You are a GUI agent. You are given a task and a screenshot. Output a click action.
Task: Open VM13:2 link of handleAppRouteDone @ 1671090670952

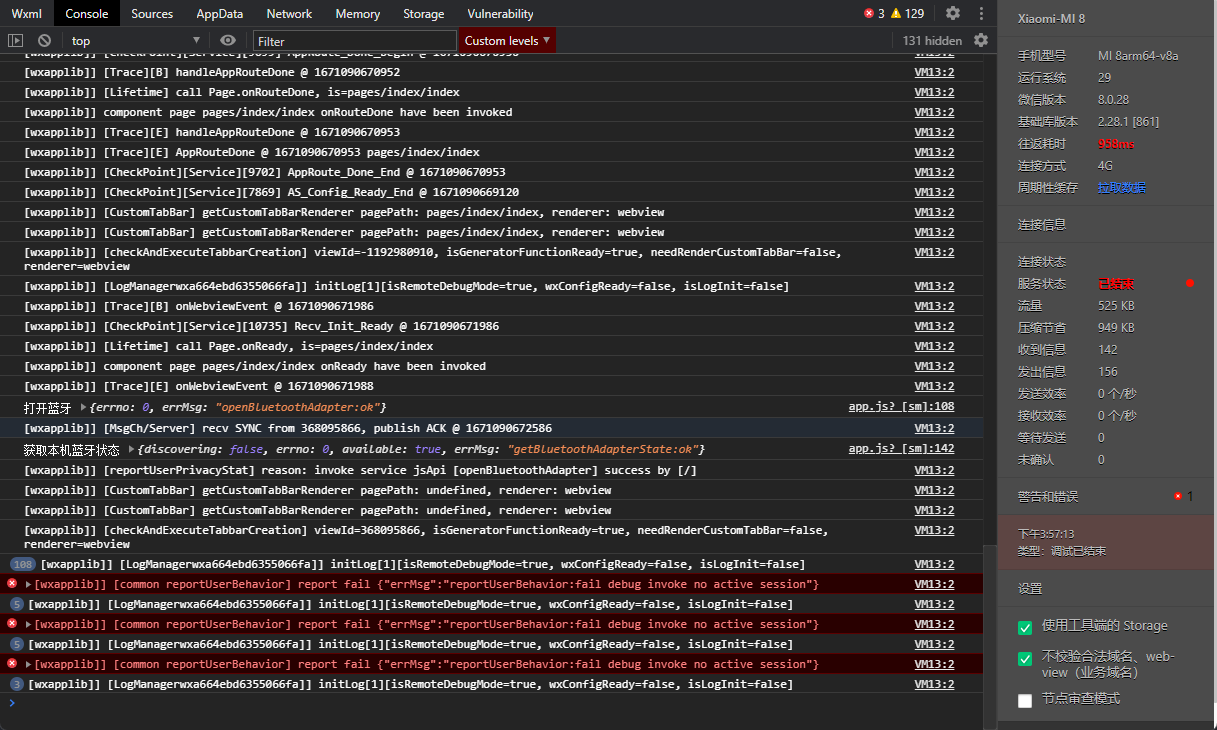click(934, 72)
